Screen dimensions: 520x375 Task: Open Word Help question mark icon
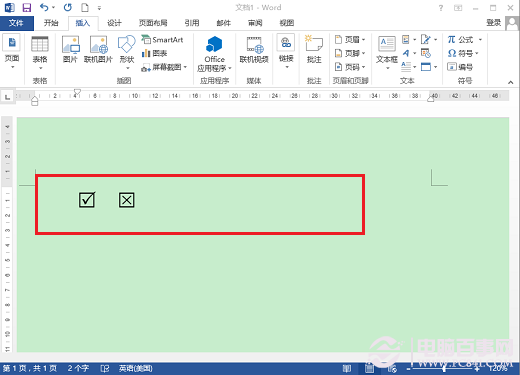point(441,8)
